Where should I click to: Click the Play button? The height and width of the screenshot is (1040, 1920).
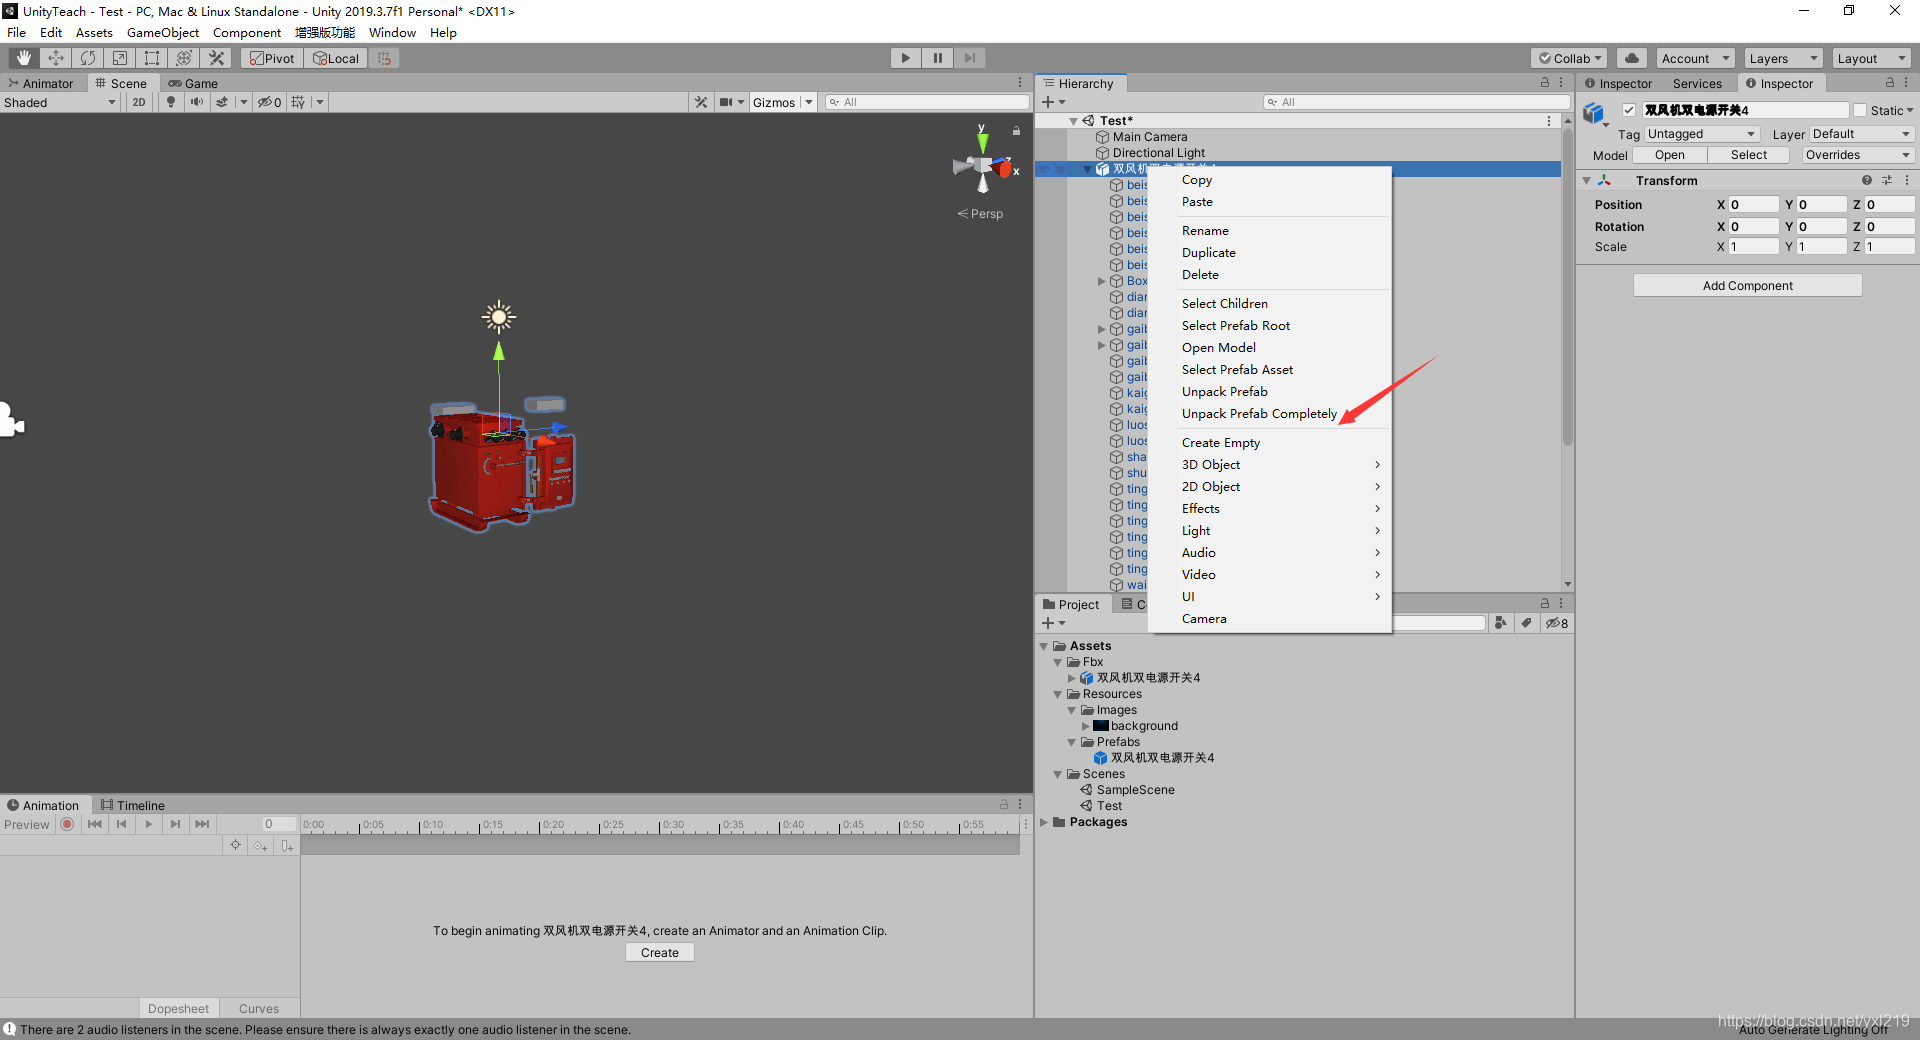tap(905, 58)
